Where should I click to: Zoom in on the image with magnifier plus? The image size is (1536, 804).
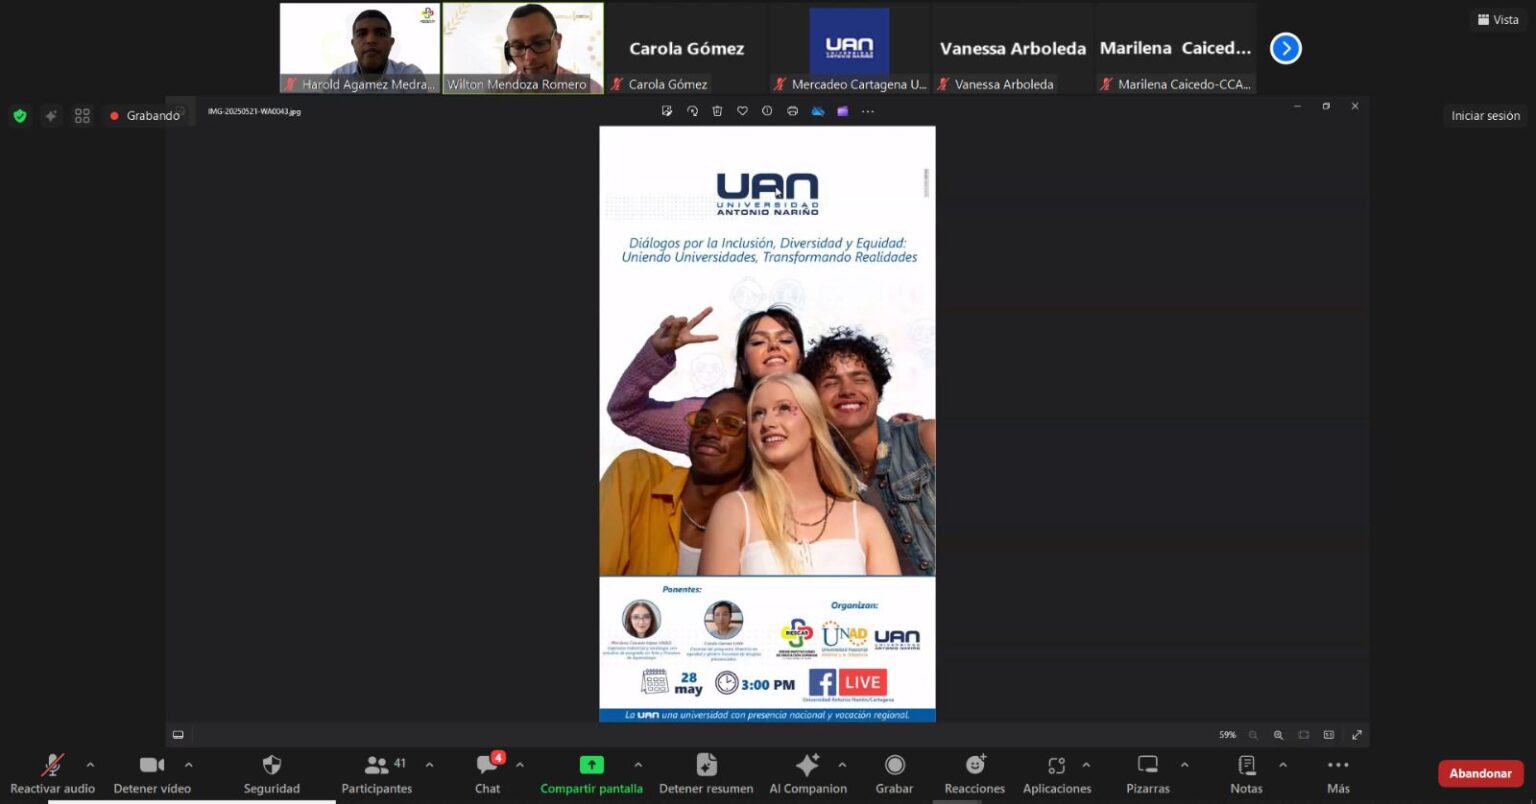click(1278, 735)
